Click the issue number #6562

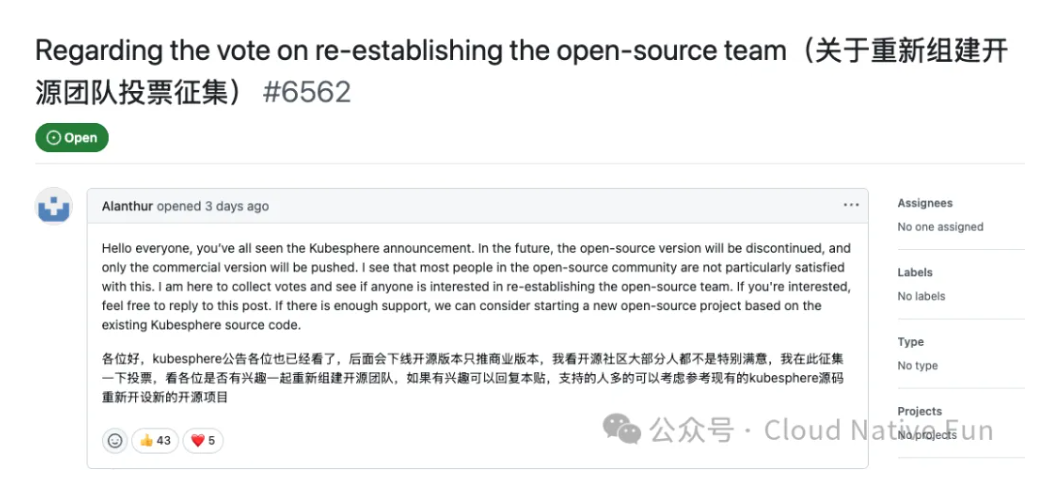[x=307, y=93]
